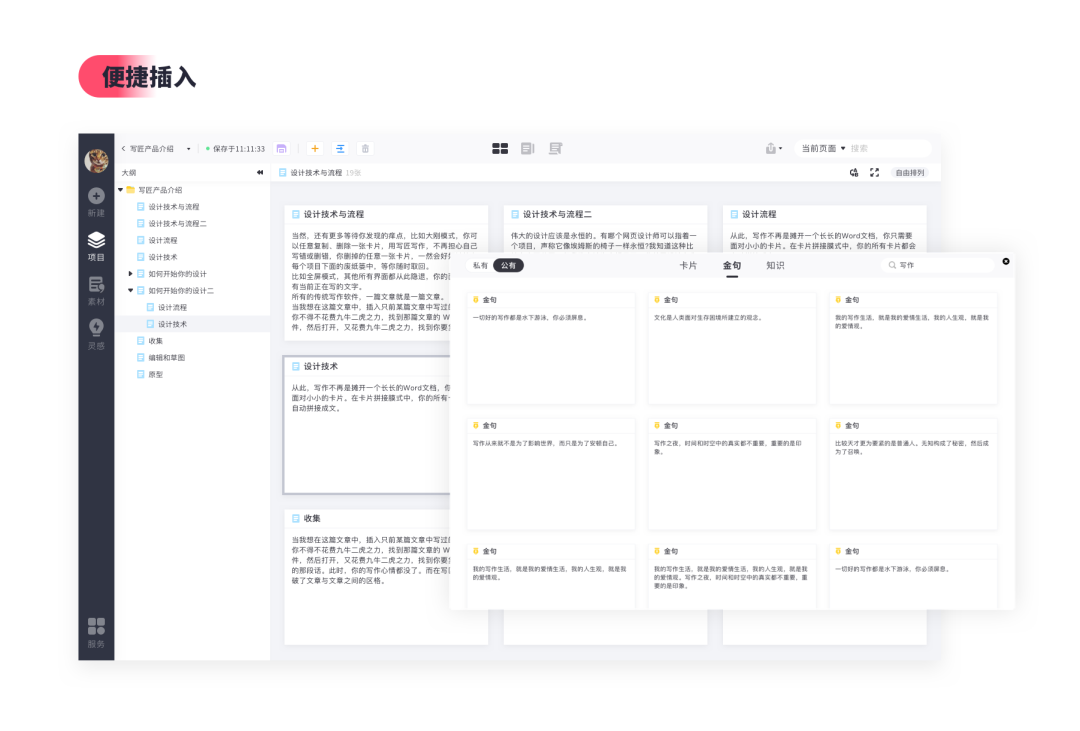The image size is (1080, 731).
Task: Click the 大纲 panel heading
Action: [129, 172]
